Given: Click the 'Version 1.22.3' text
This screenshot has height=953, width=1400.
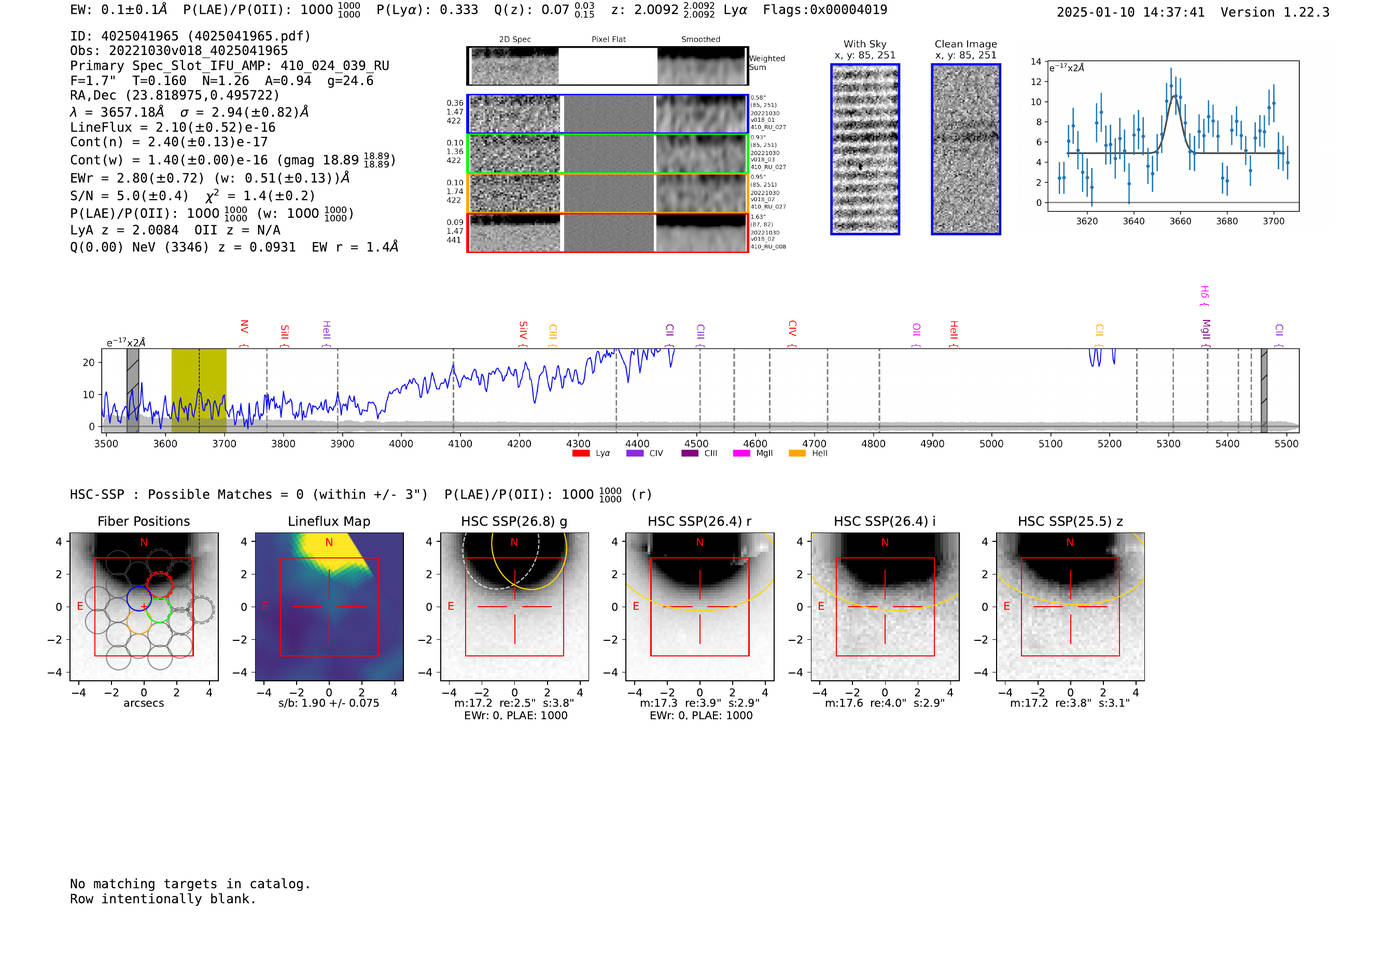Looking at the screenshot, I should click(x=1275, y=13).
